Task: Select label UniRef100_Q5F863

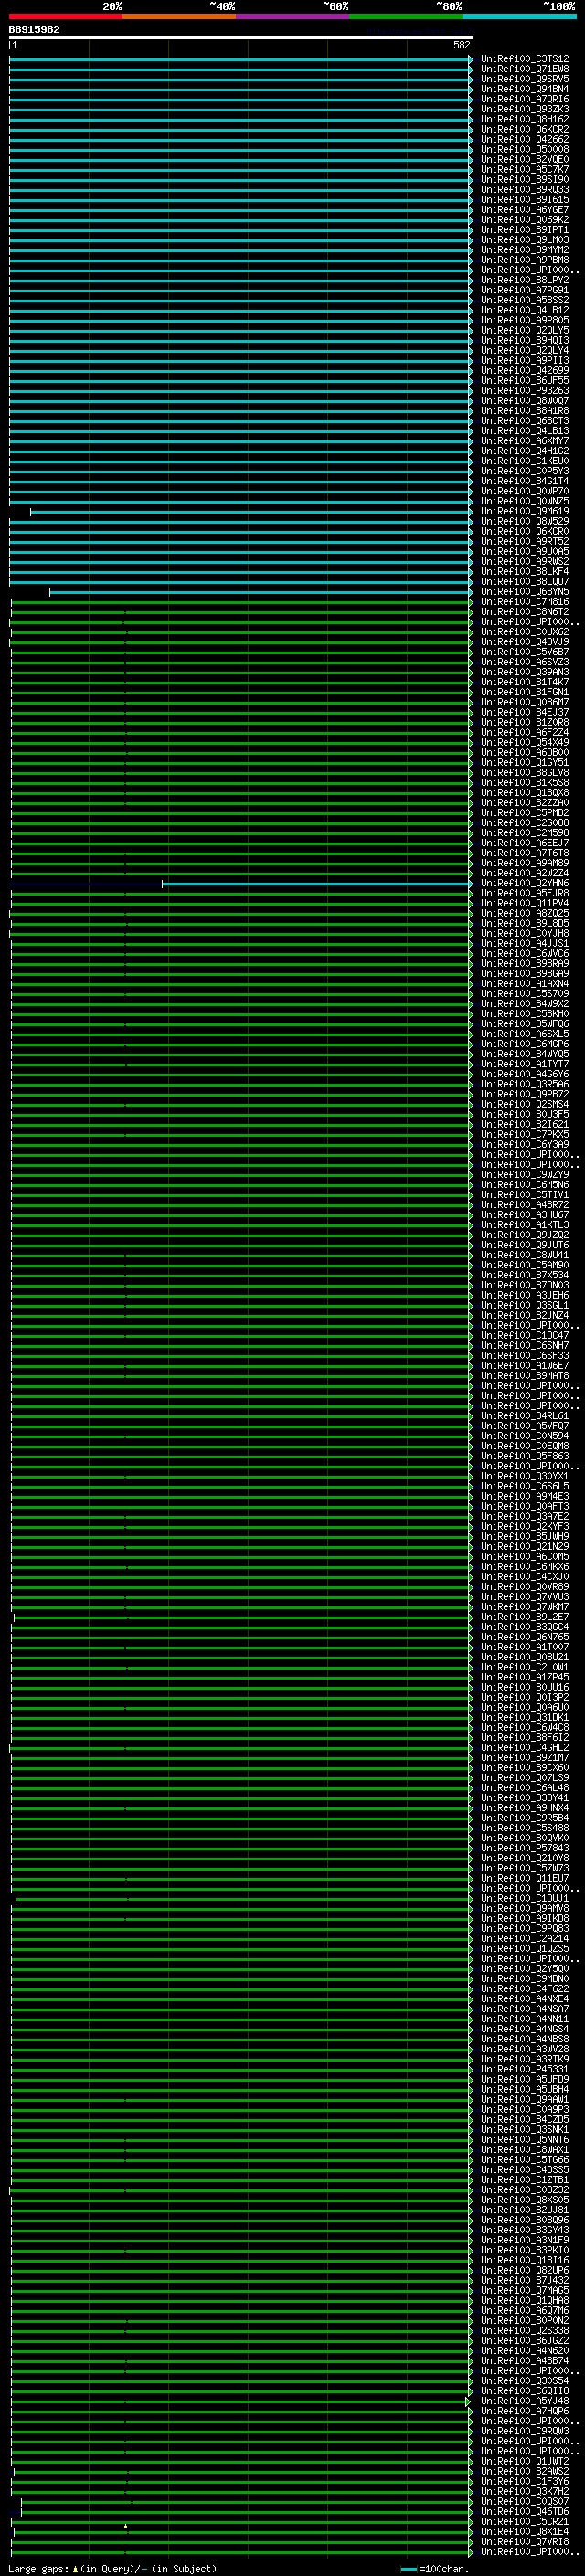Action: click(x=524, y=1456)
